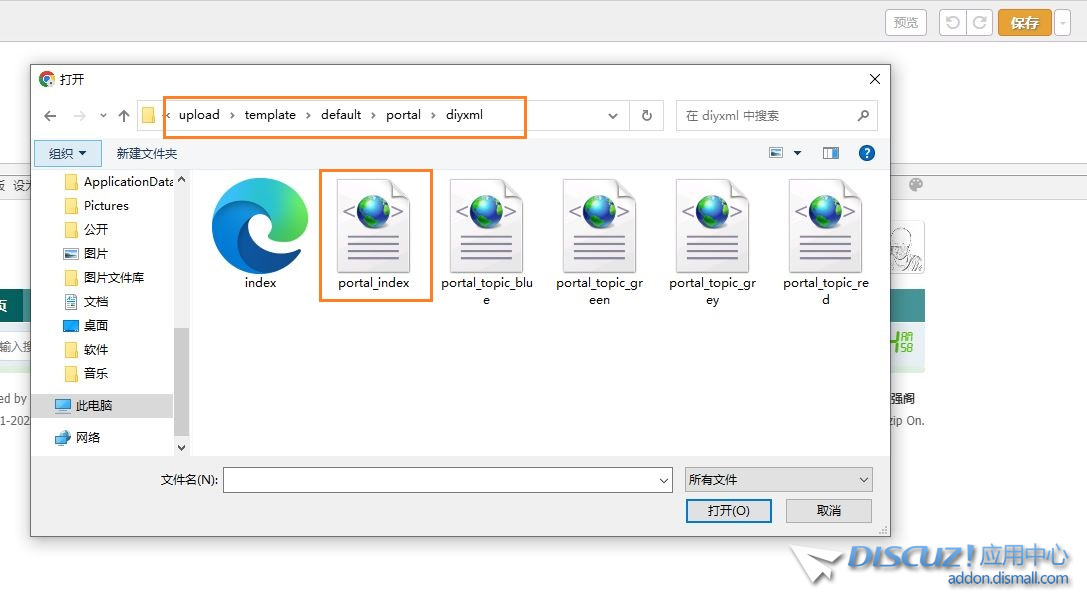1087x604 pixels.
Task: Cancel the dialog with 取消
Action: click(828, 511)
